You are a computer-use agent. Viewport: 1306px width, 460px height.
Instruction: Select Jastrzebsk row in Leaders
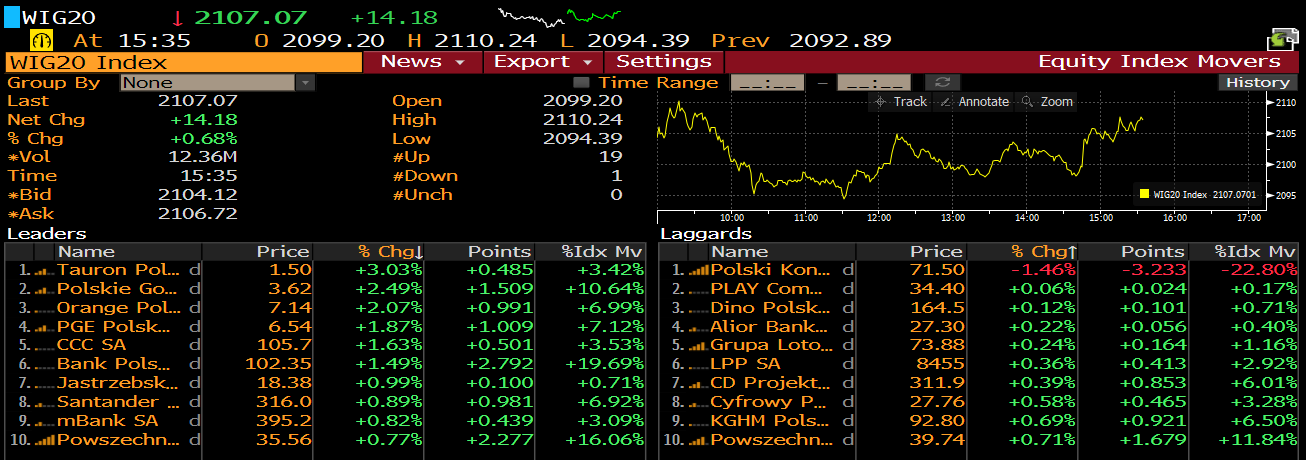pos(325,383)
